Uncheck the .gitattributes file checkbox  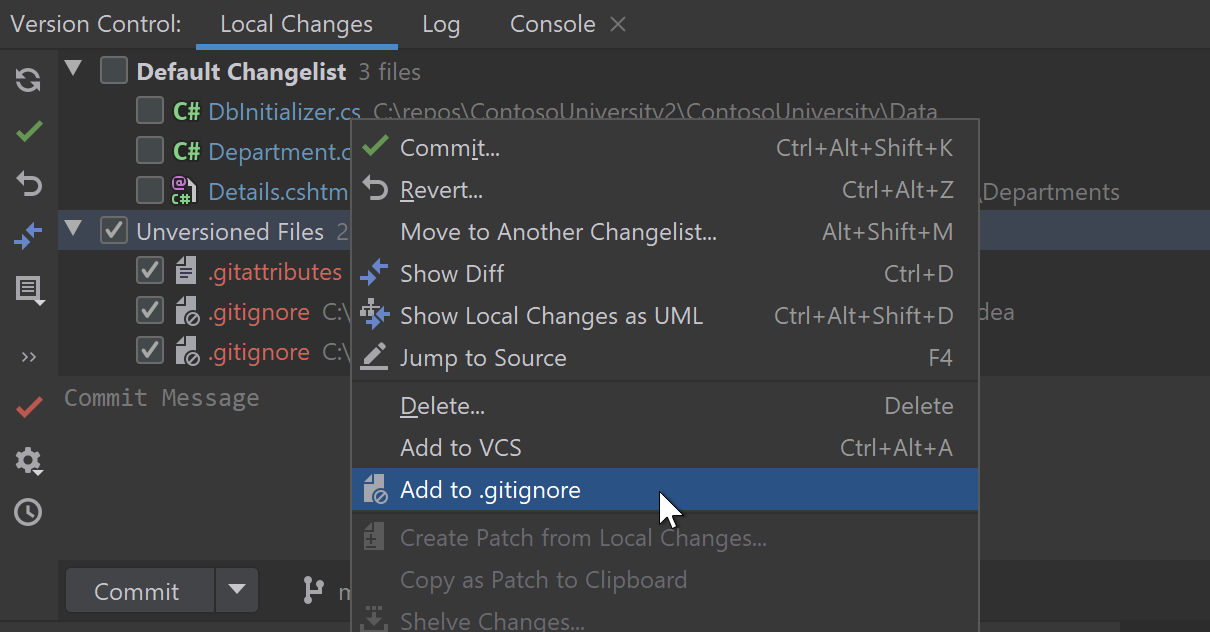point(150,271)
